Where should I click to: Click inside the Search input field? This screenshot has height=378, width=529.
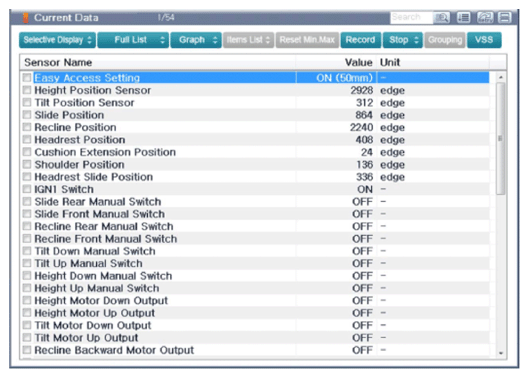pyautogui.click(x=412, y=17)
